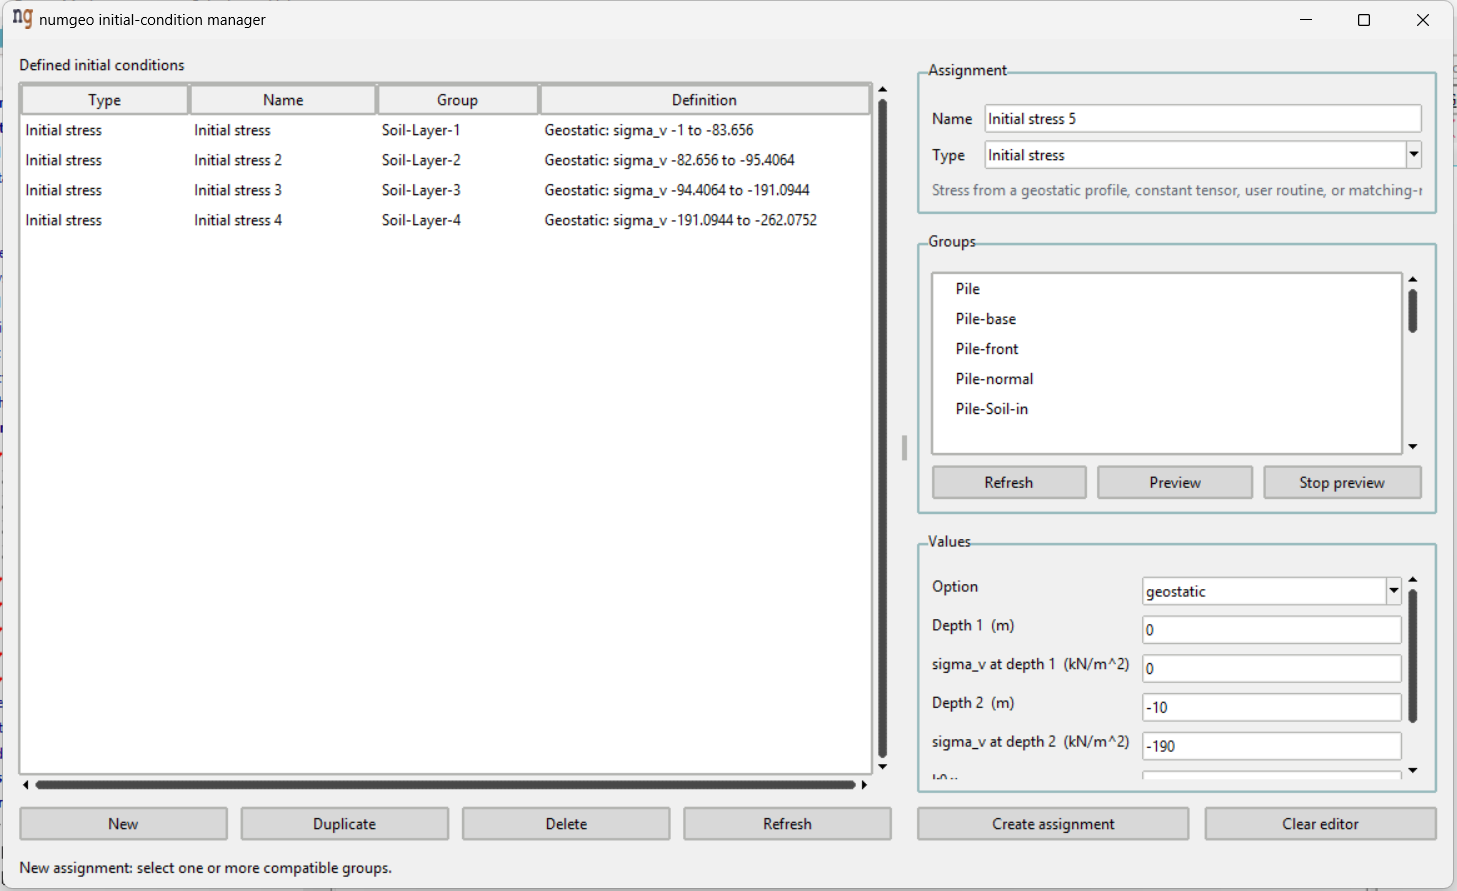The width and height of the screenshot is (1457, 891).
Task: Click the Delete button
Action: click(566, 824)
